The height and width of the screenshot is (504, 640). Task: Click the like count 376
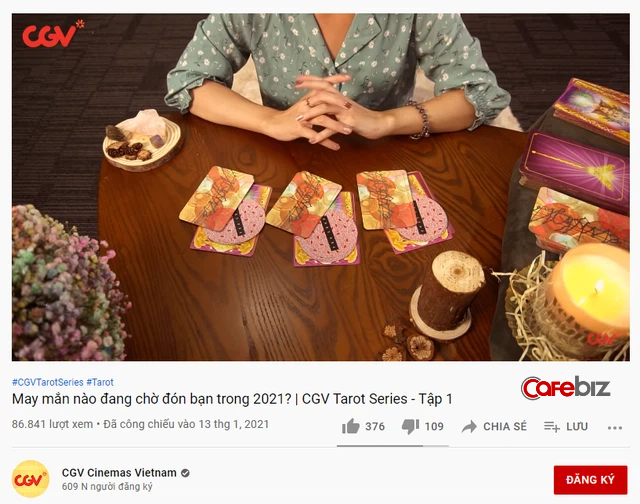pyautogui.click(x=375, y=427)
